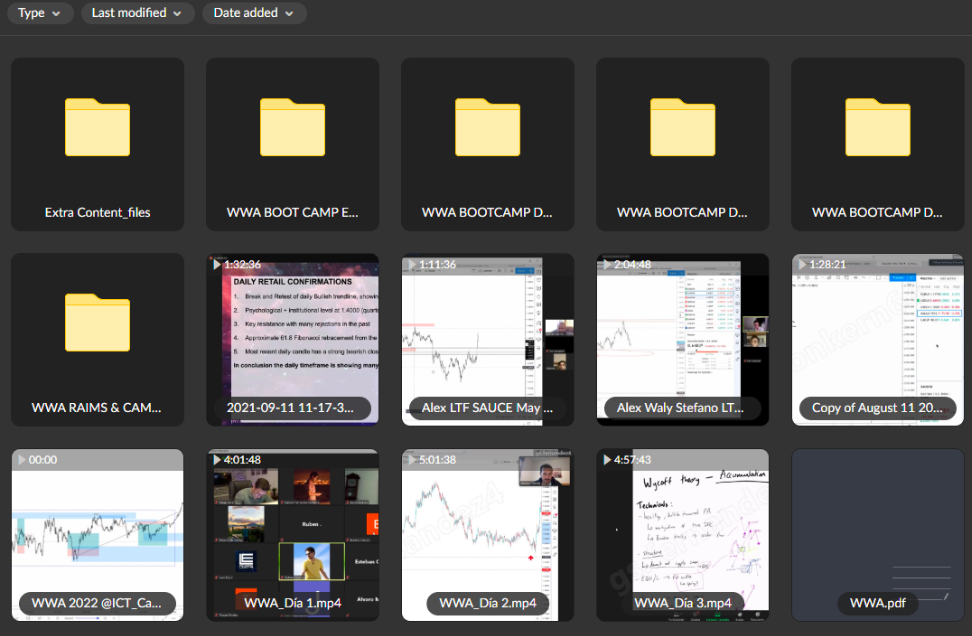Click the folder icon in the last top-row tile

pos(877,126)
